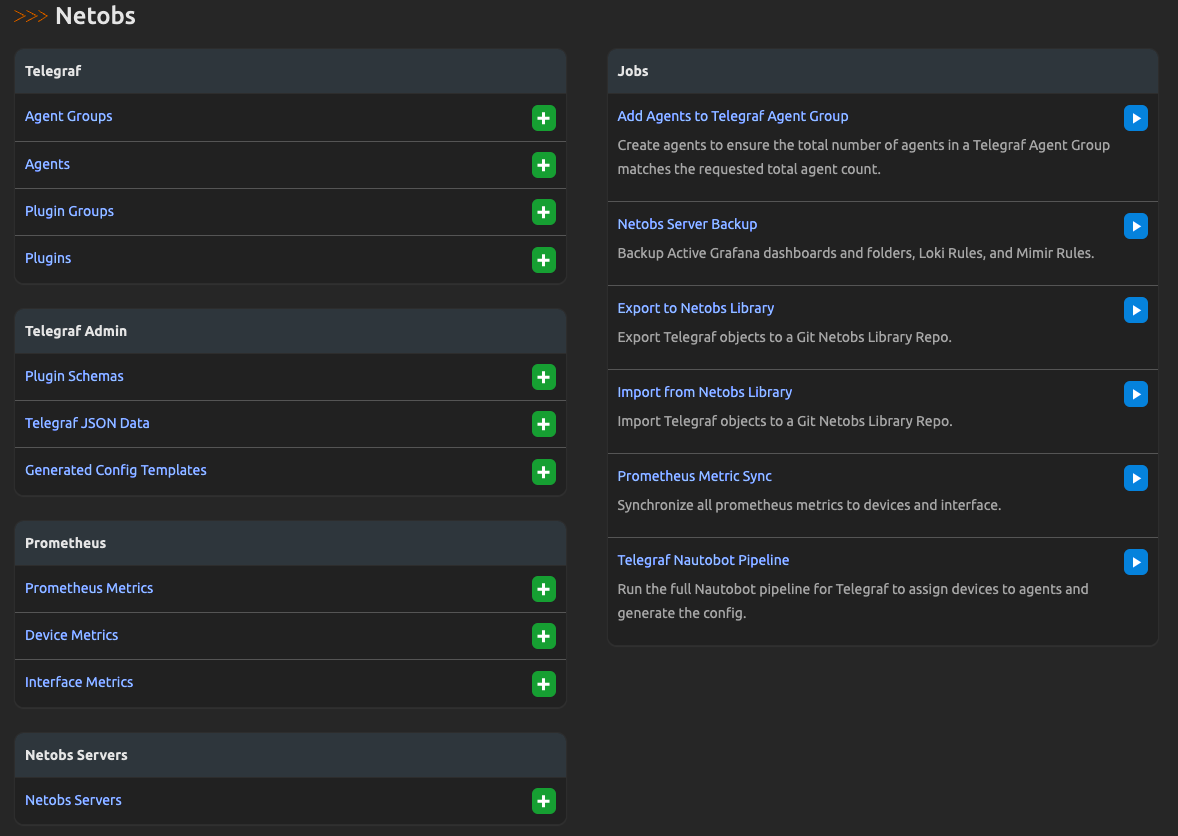This screenshot has height=836, width=1178.
Task: Open Generated Config Templates list
Action: point(116,470)
